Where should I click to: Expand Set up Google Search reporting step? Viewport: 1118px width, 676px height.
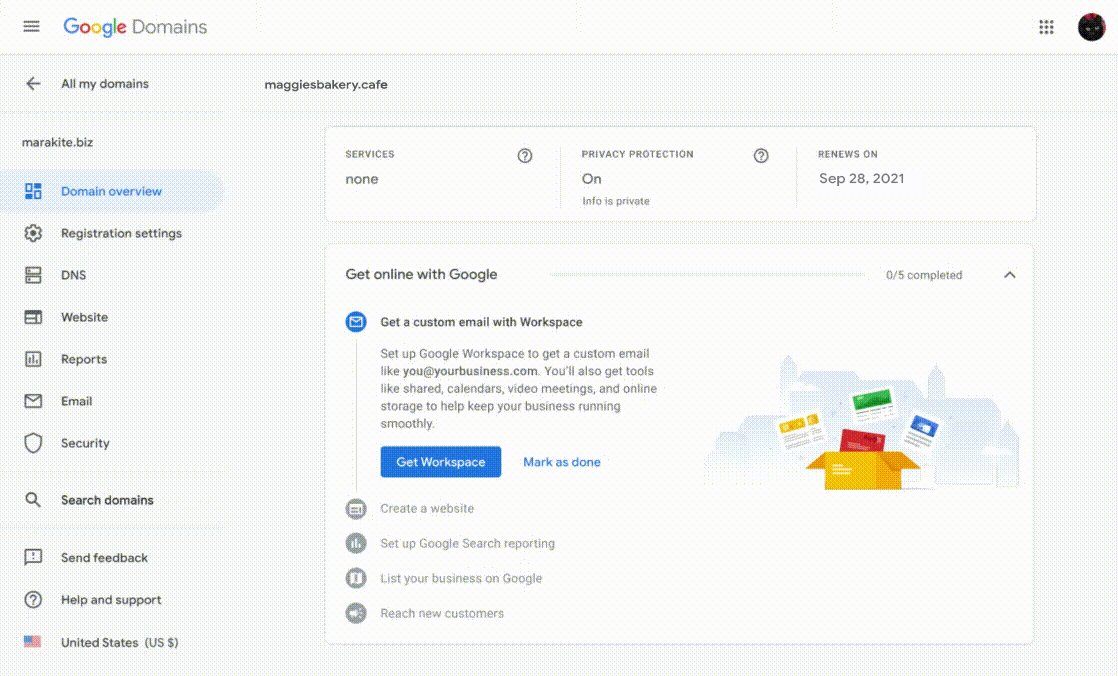[x=467, y=543]
